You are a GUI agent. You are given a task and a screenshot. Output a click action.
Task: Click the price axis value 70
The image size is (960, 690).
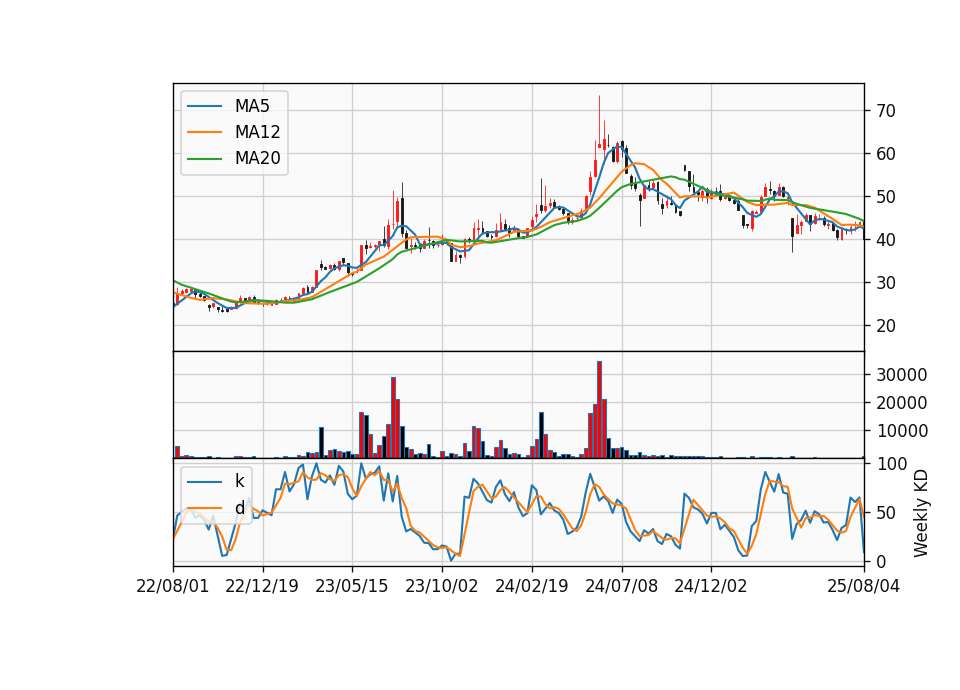click(x=885, y=111)
